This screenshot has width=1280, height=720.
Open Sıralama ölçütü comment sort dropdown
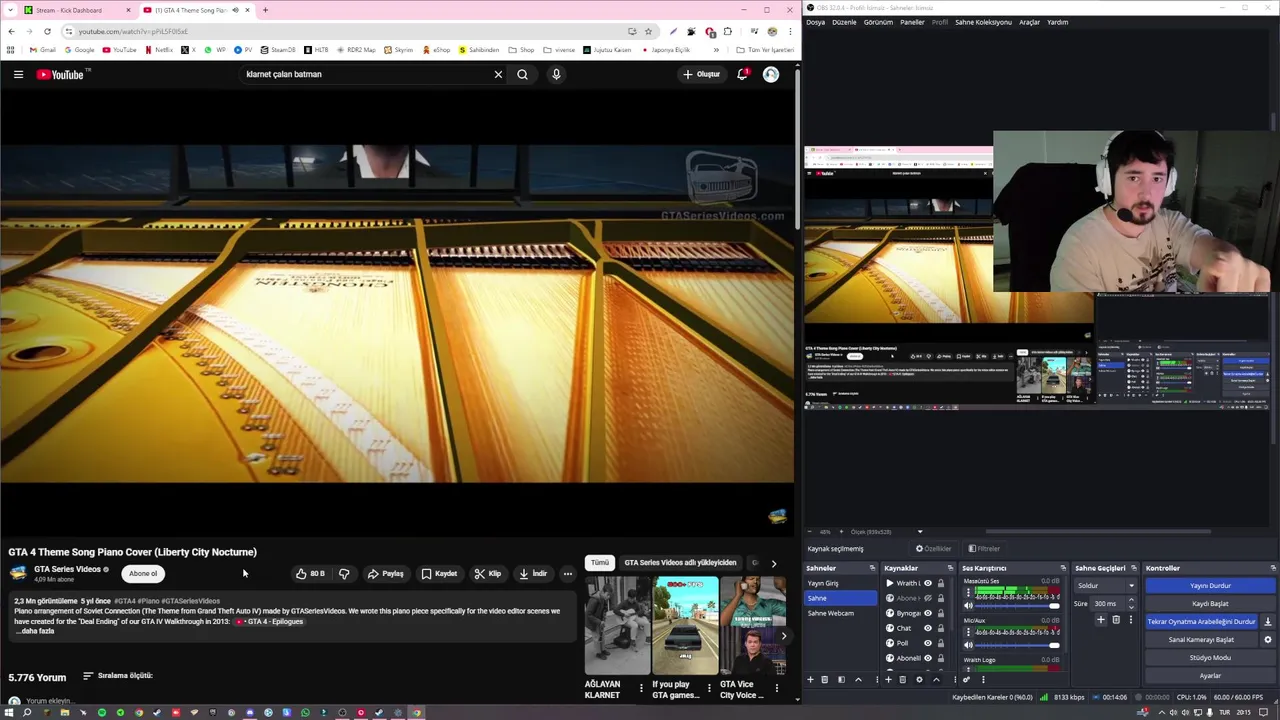point(117,676)
